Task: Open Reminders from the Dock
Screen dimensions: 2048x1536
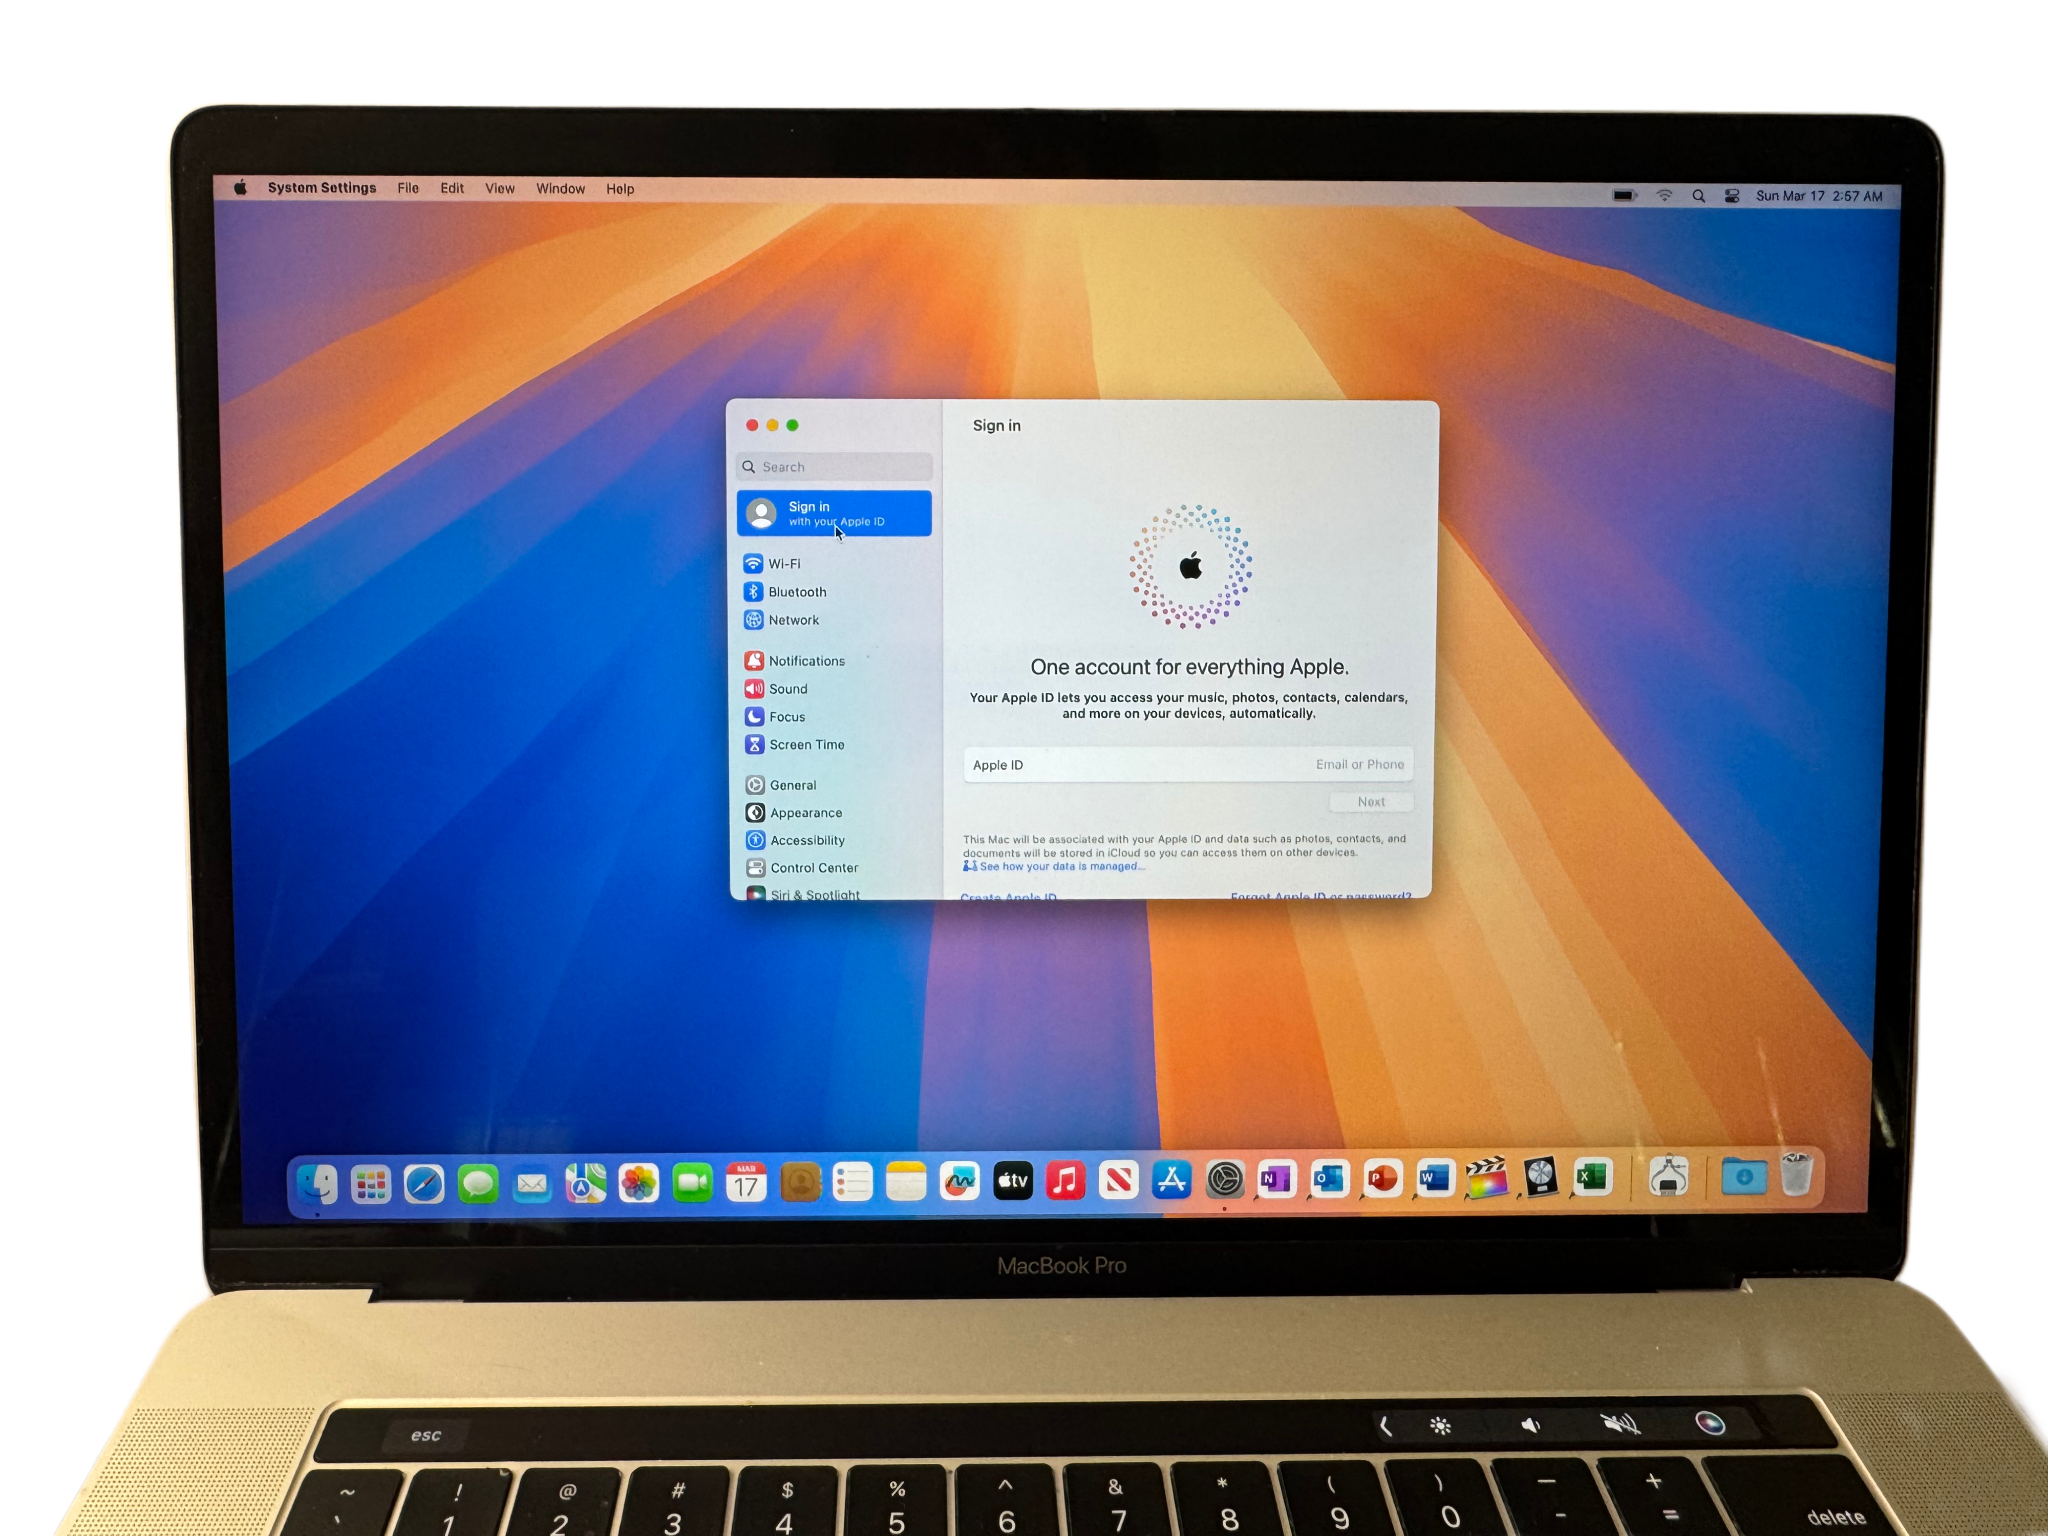Action: point(853,1182)
